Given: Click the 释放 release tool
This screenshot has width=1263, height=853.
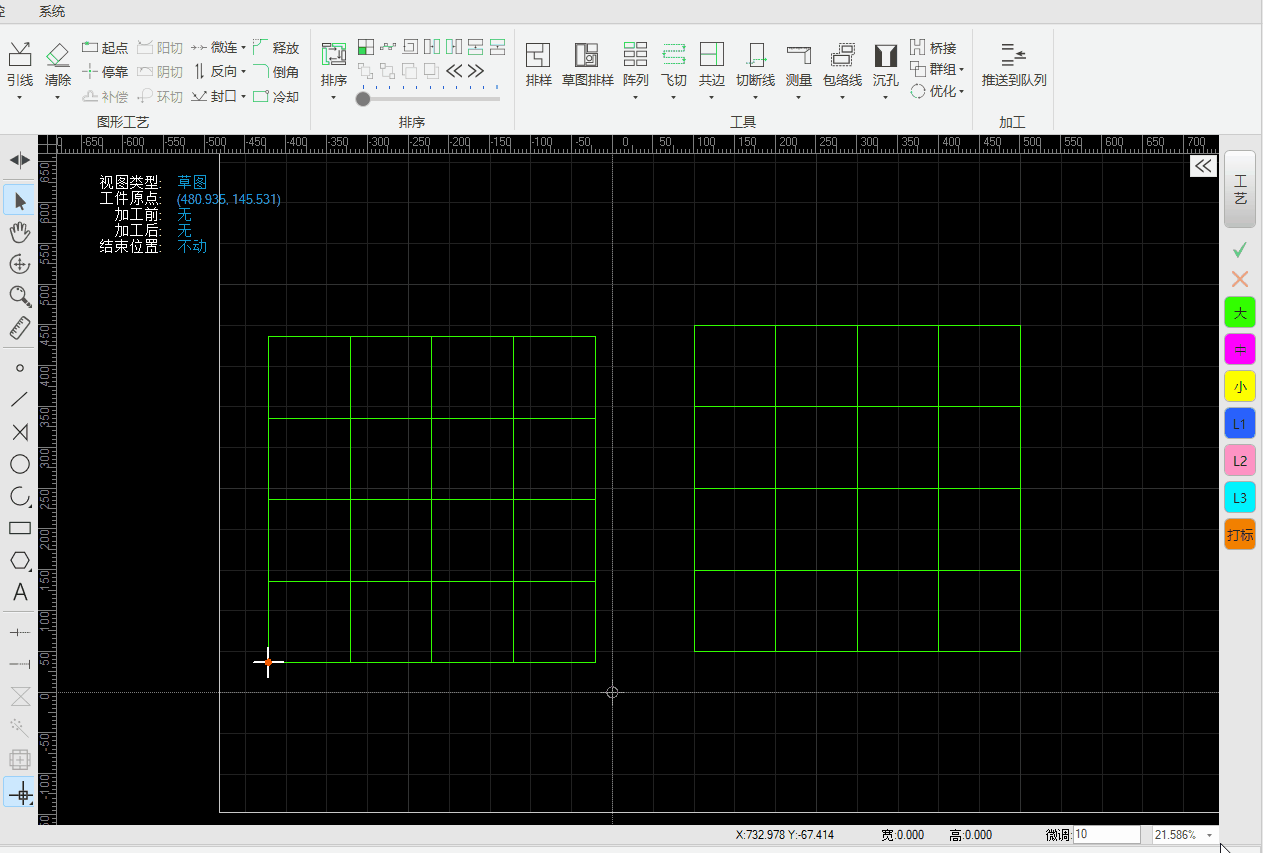Looking at the screenshot, I should 275,47.
